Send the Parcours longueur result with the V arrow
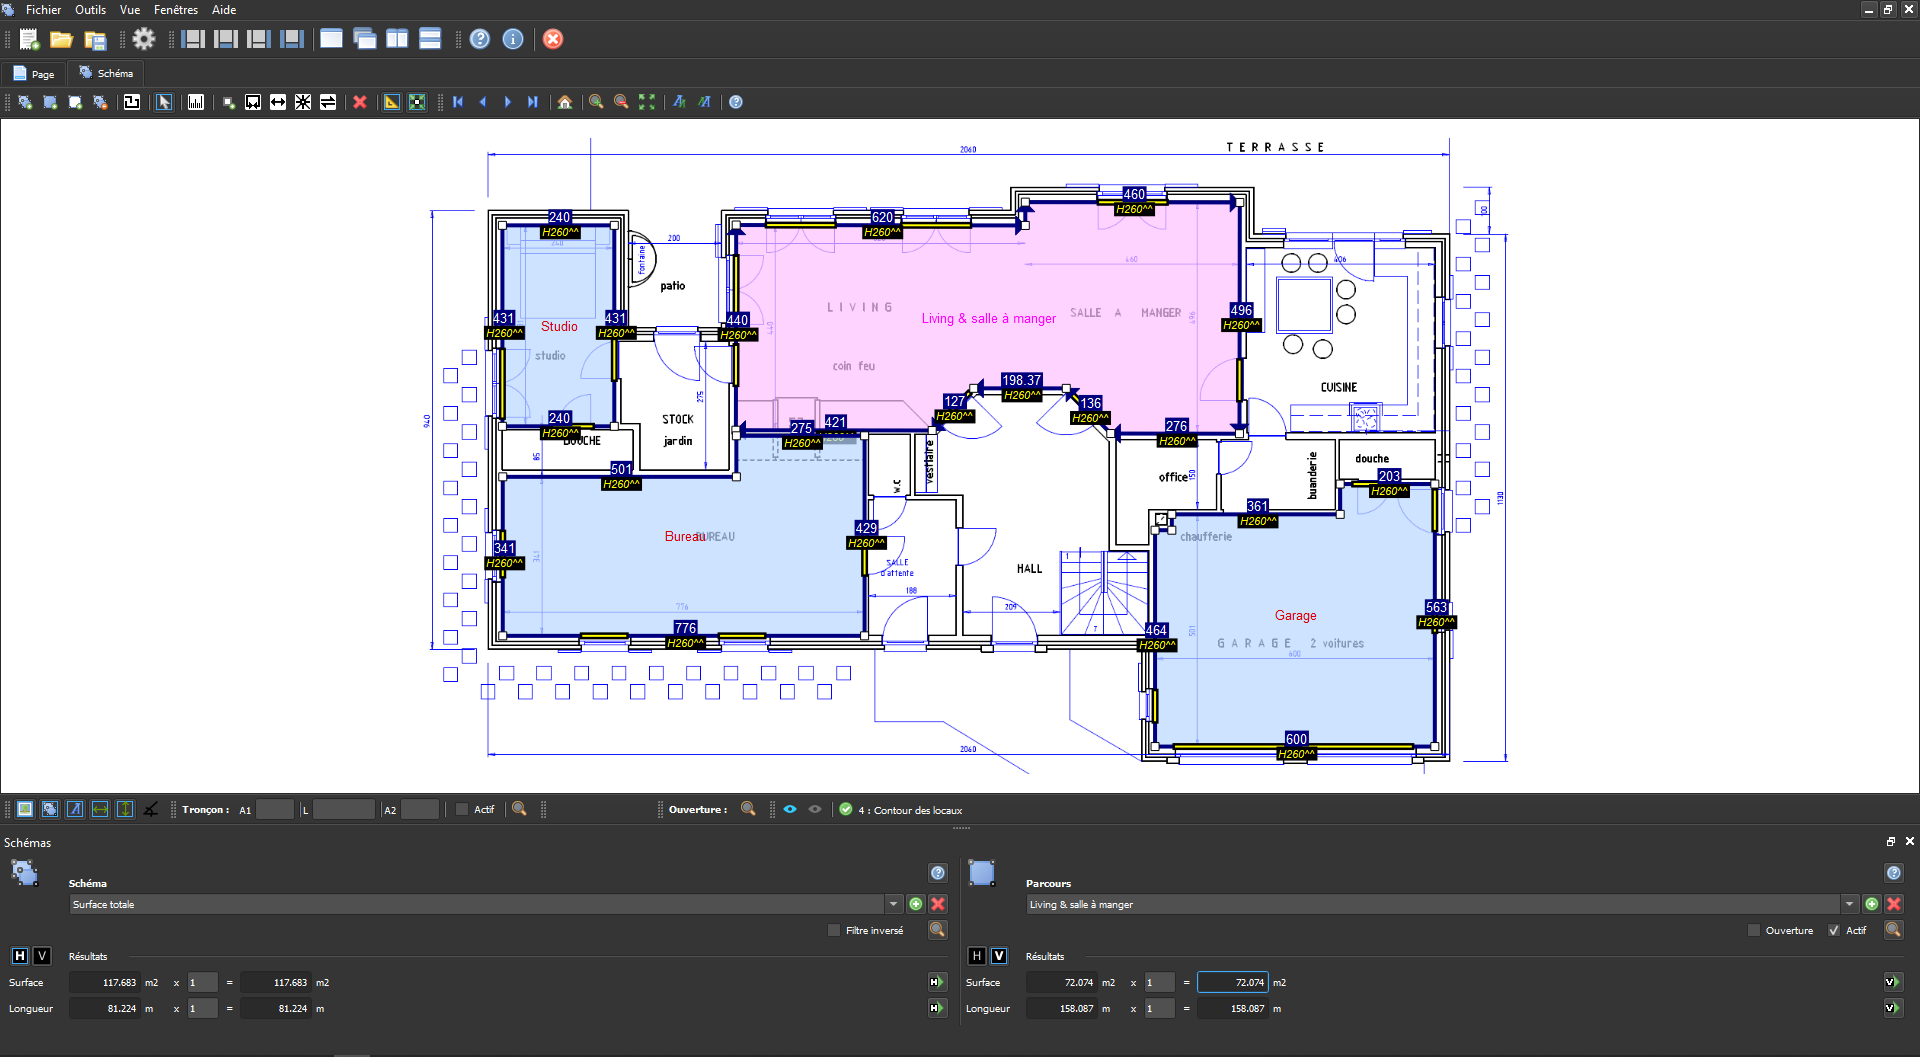This screenshot has height=1057, width=1920. 1893,1008
